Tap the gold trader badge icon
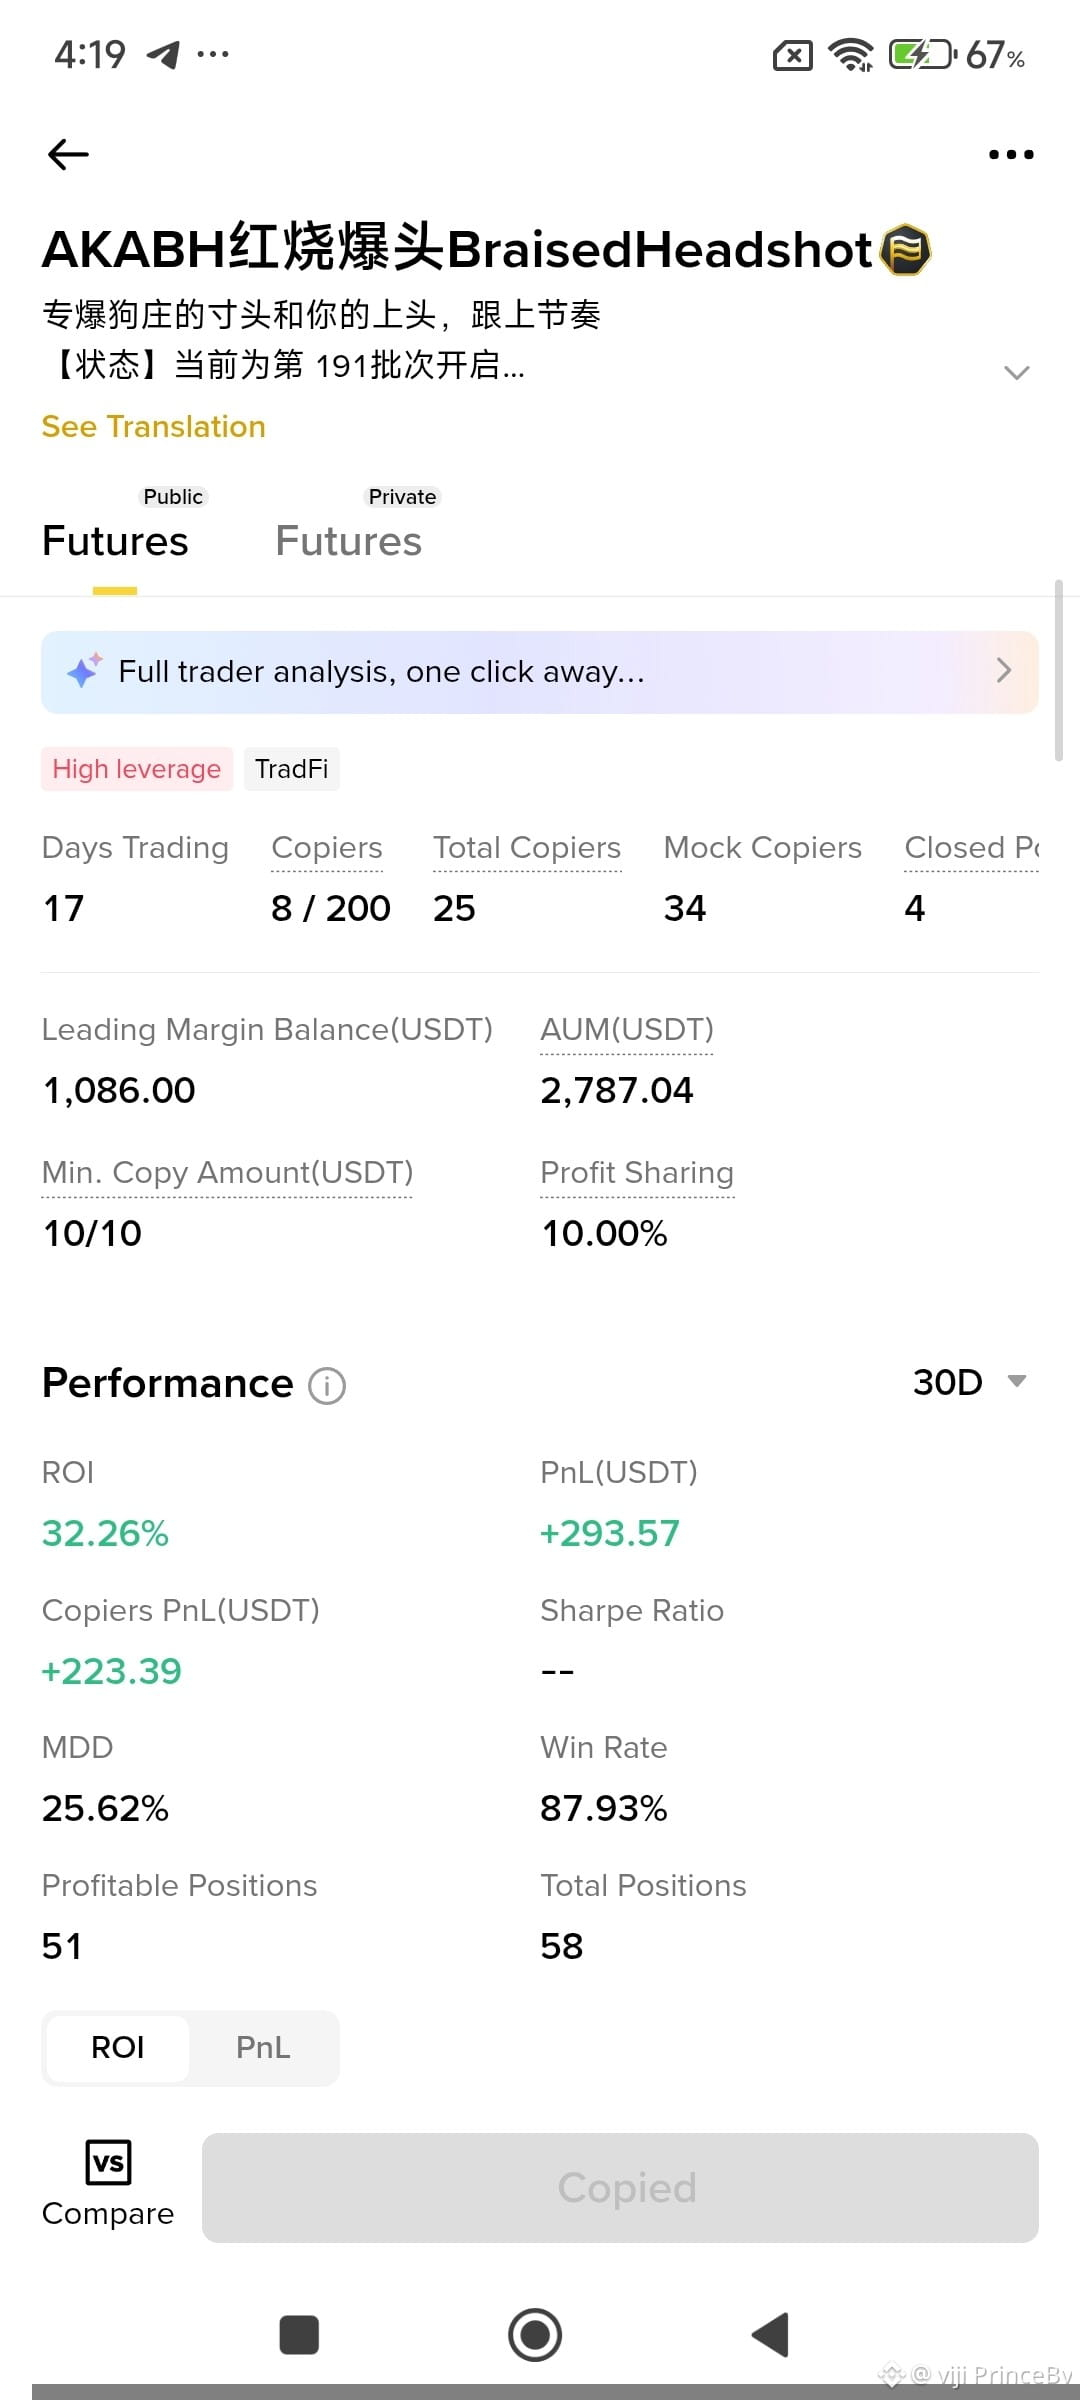The height and width of the screenshot is (2400, 1080). pos(906,250)
